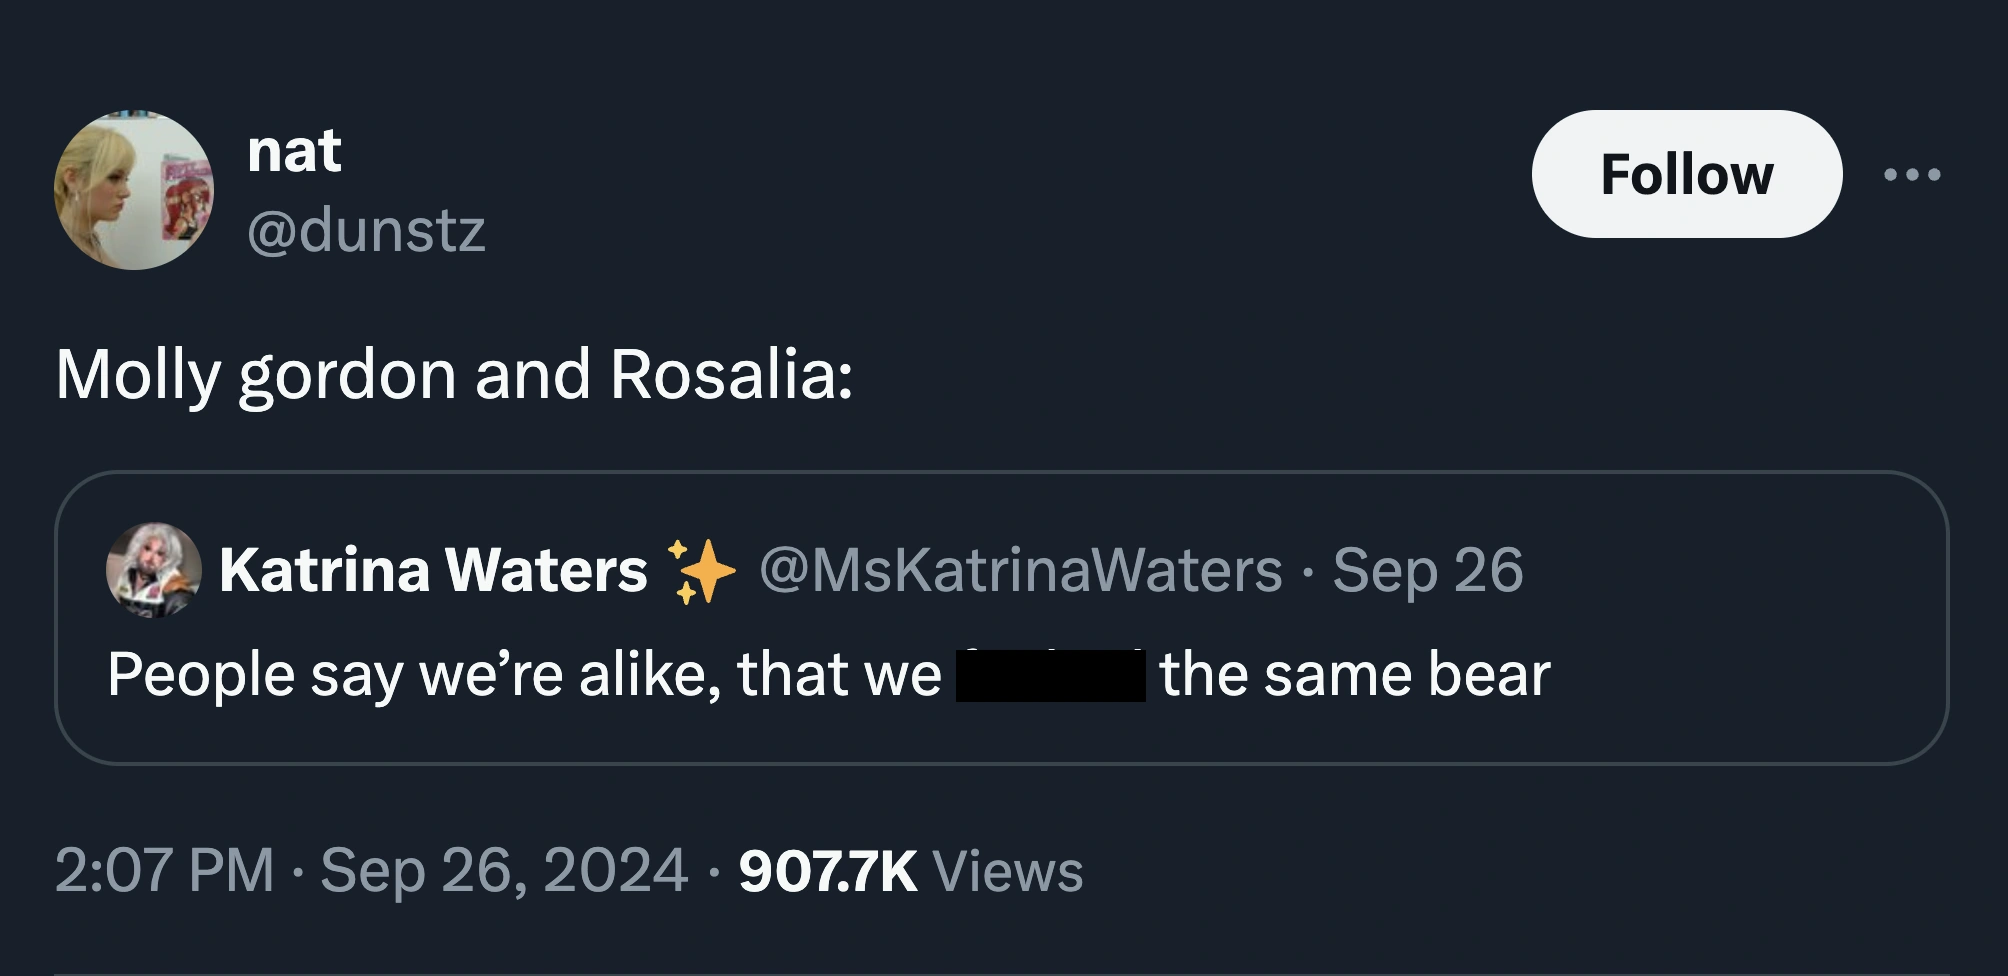The height and width of the screenshot is (976, 2008).
Task: Open profile via the nat display name
Action: pos(294,152)
